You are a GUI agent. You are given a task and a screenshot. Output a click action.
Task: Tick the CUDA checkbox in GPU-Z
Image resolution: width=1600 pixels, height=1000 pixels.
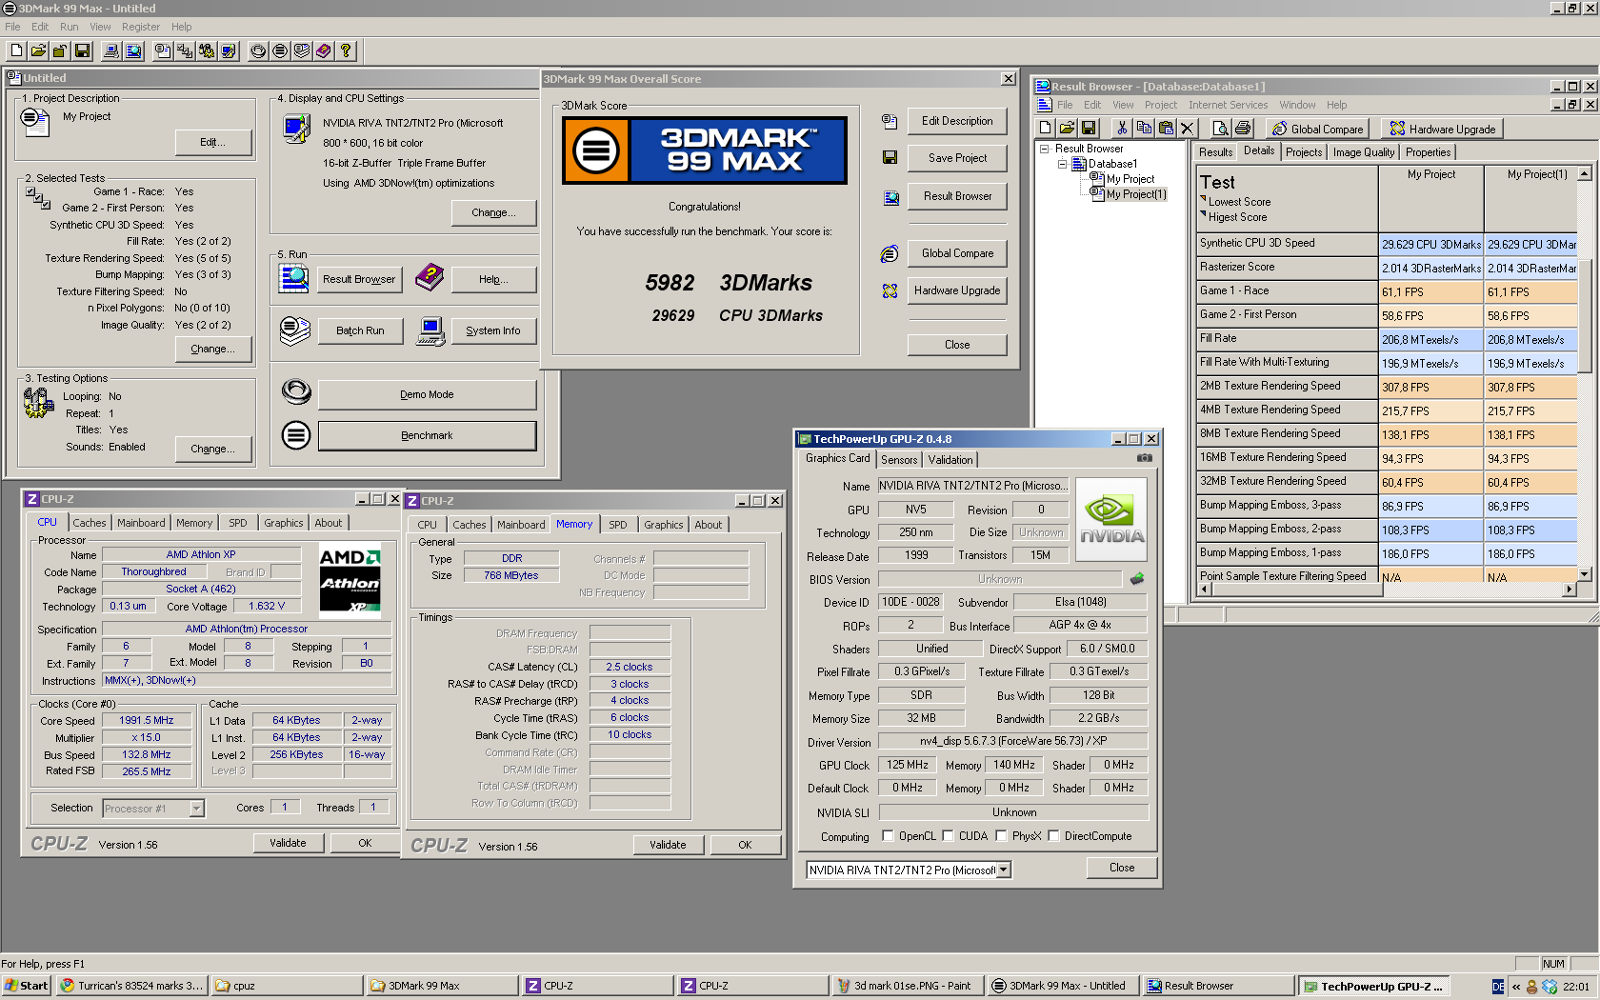pos(947,836)
